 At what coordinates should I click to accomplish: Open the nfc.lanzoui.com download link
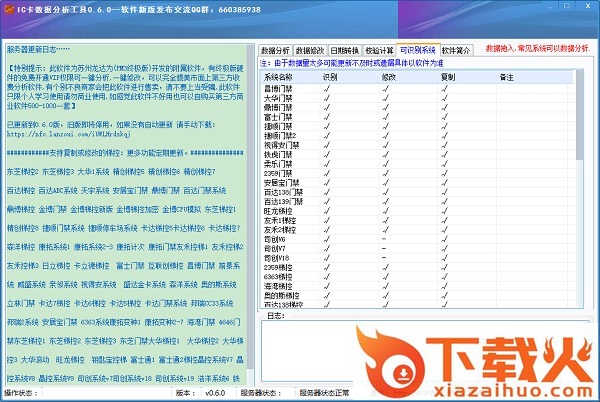[x=68, y=134]
